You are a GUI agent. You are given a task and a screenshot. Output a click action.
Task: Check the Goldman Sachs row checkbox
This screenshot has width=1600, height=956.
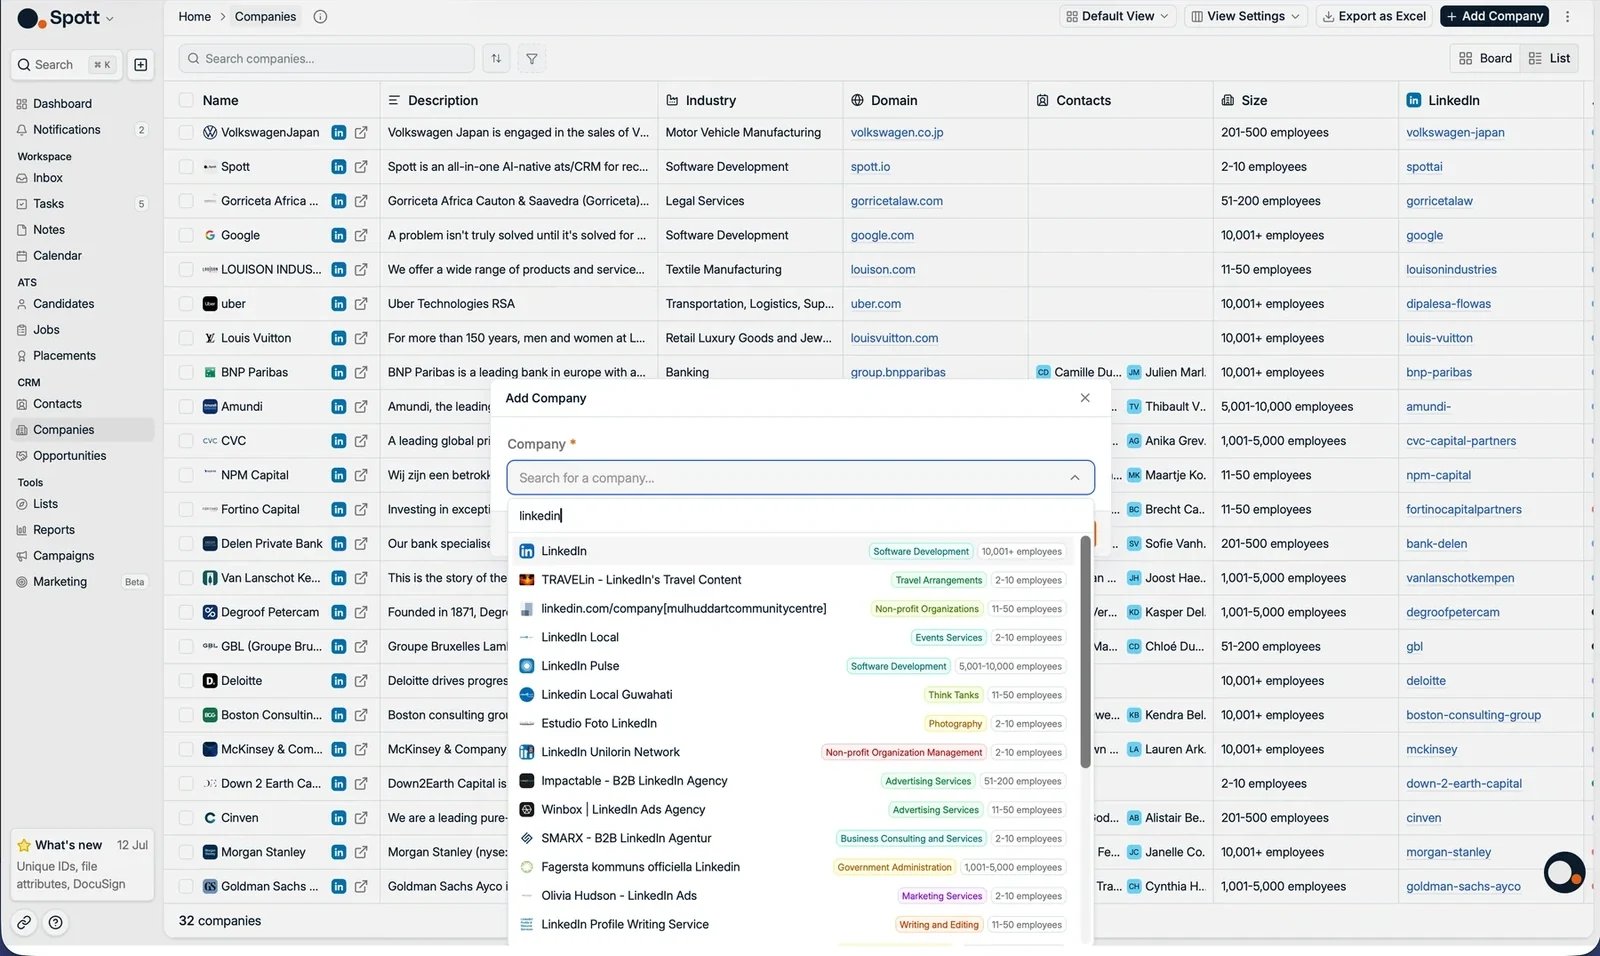(186, 887)
